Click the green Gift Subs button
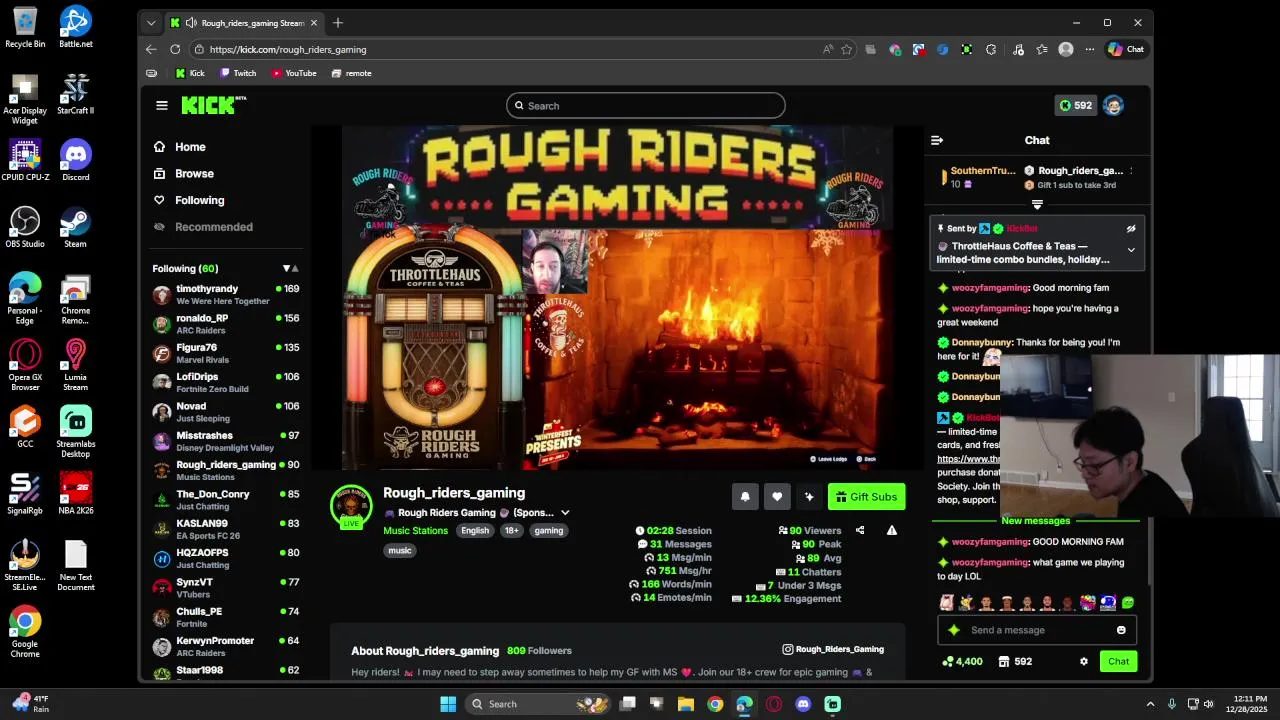The image size is (1280, 720). pos(866,497)
